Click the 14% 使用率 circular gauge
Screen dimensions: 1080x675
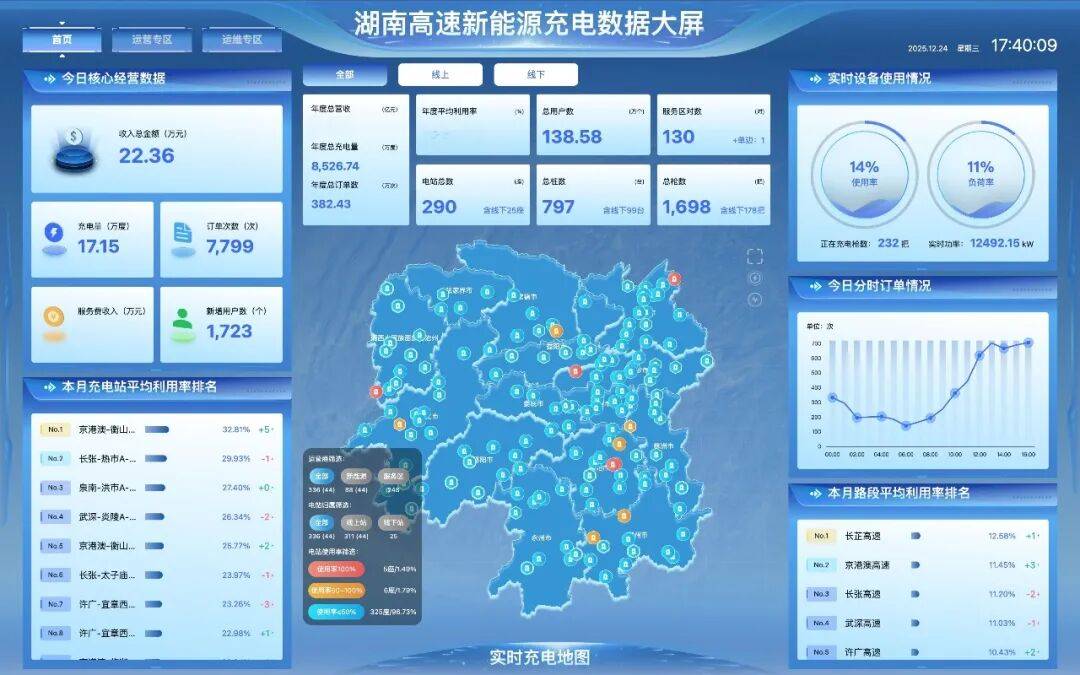[864, 174]
